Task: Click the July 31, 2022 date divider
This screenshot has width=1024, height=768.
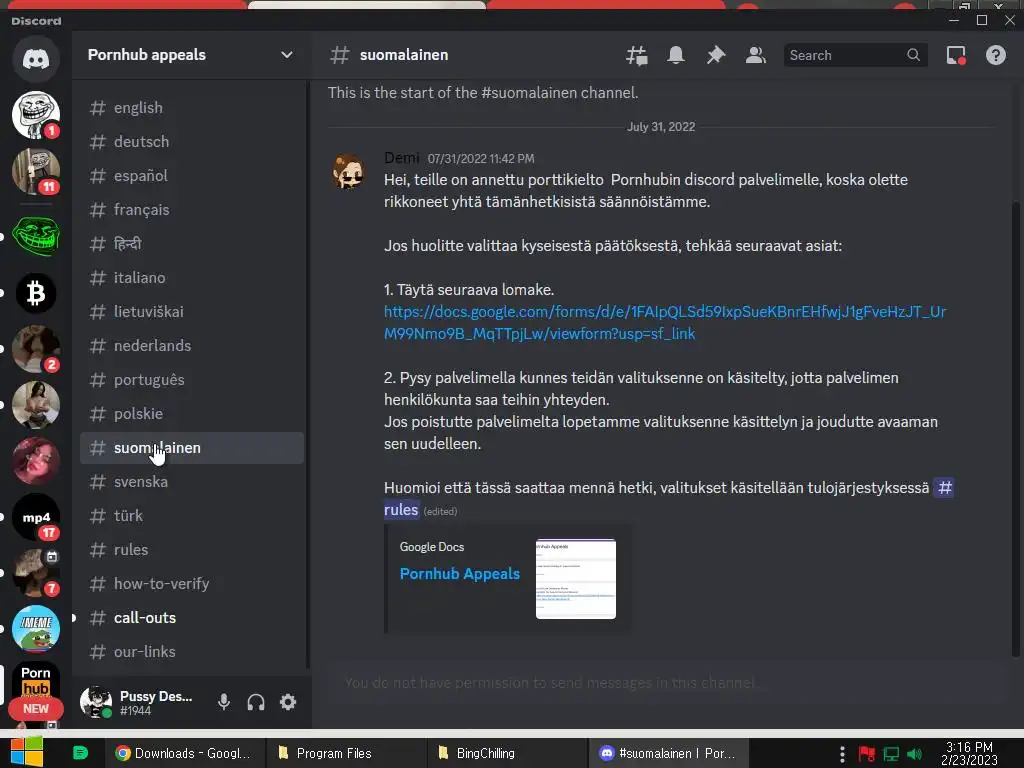Action: click(x=661, y=127)
